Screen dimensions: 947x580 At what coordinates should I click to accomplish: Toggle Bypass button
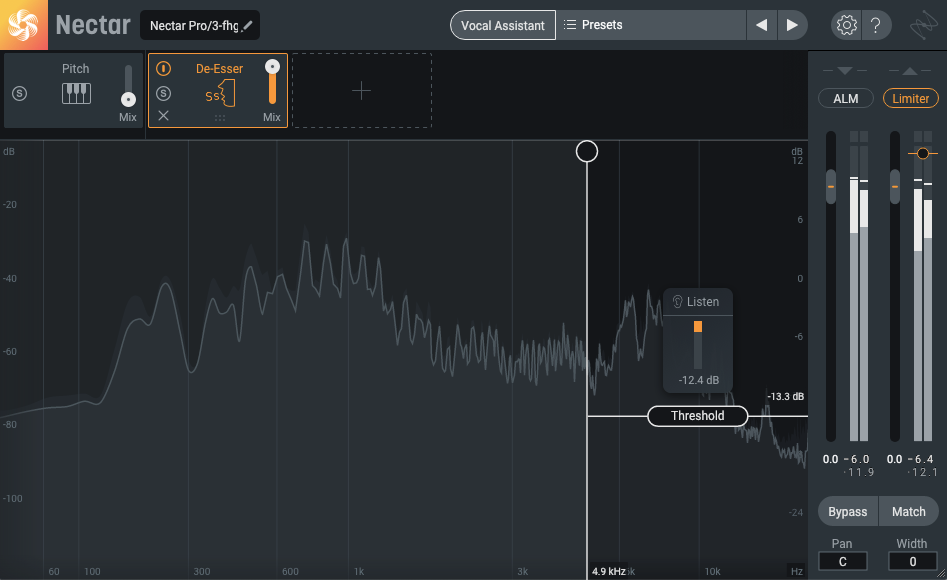(847, 512)
